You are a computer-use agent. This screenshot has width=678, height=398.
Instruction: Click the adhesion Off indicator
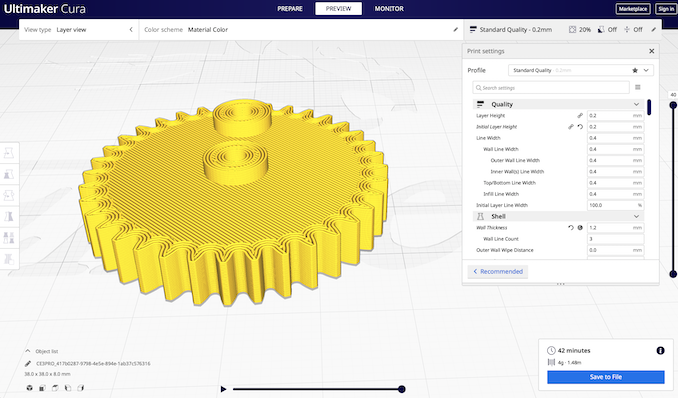(x=633, y=29)
